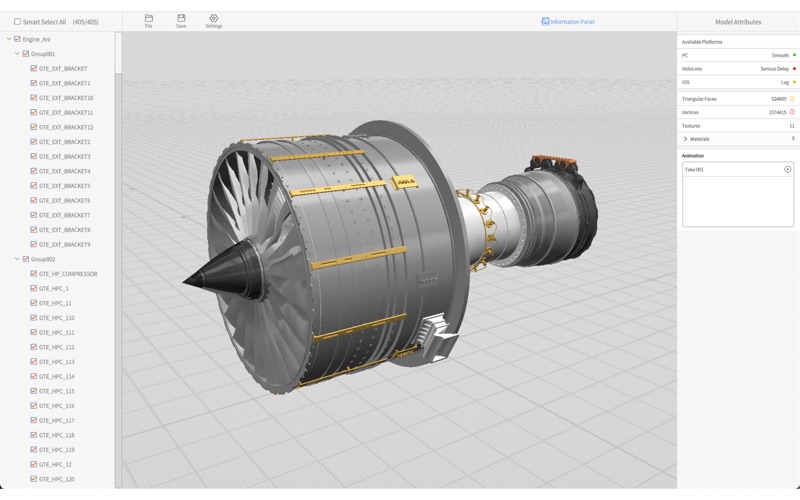Select GTE_HPC_117 tree item

(57, 420)
